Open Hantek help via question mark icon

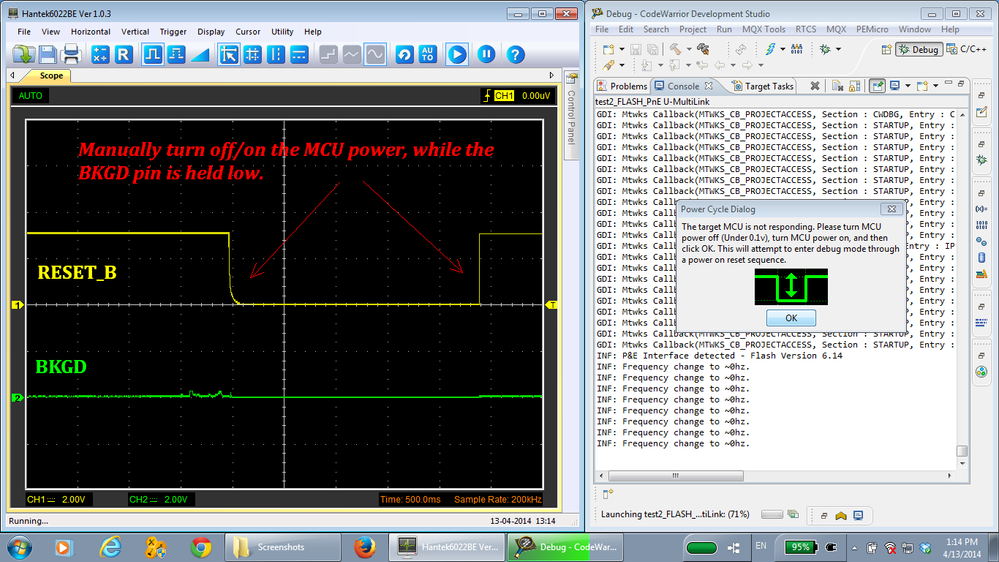(515, 55)
